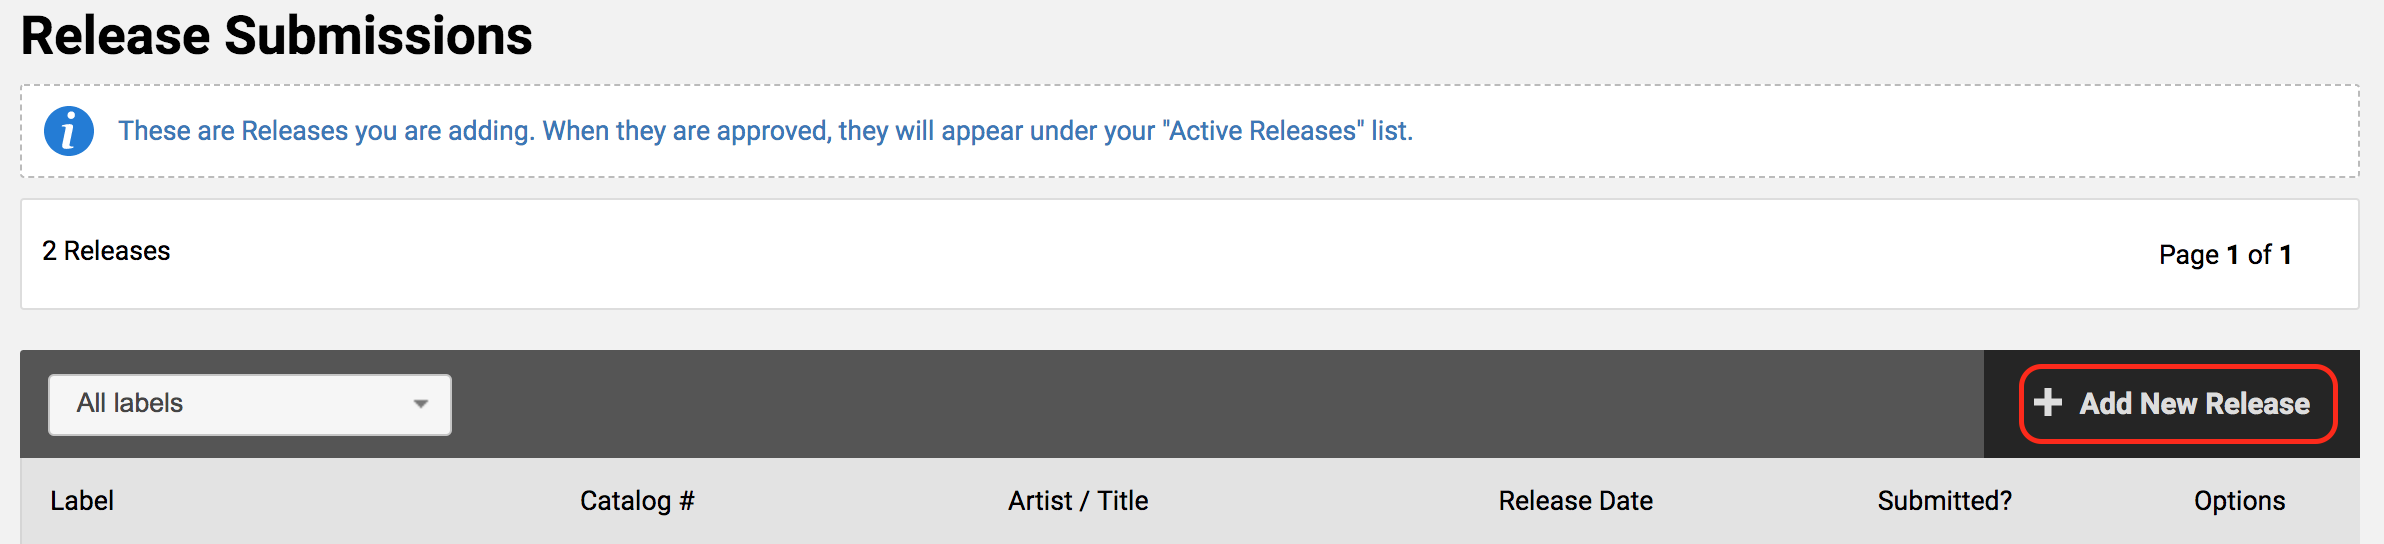Open the All labels dropdown
Screen dimensions: 2384x544
(249, 404)
